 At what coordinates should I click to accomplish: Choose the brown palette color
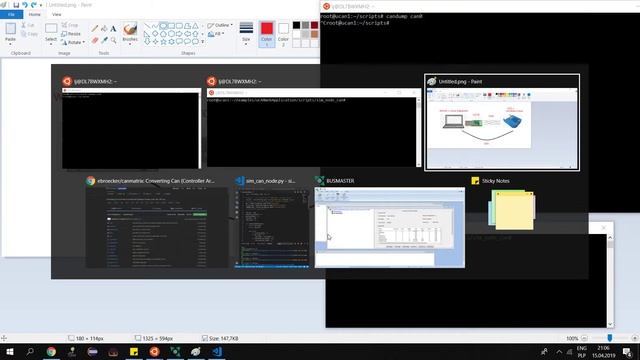pyautogui.click(x=314, y=34)
